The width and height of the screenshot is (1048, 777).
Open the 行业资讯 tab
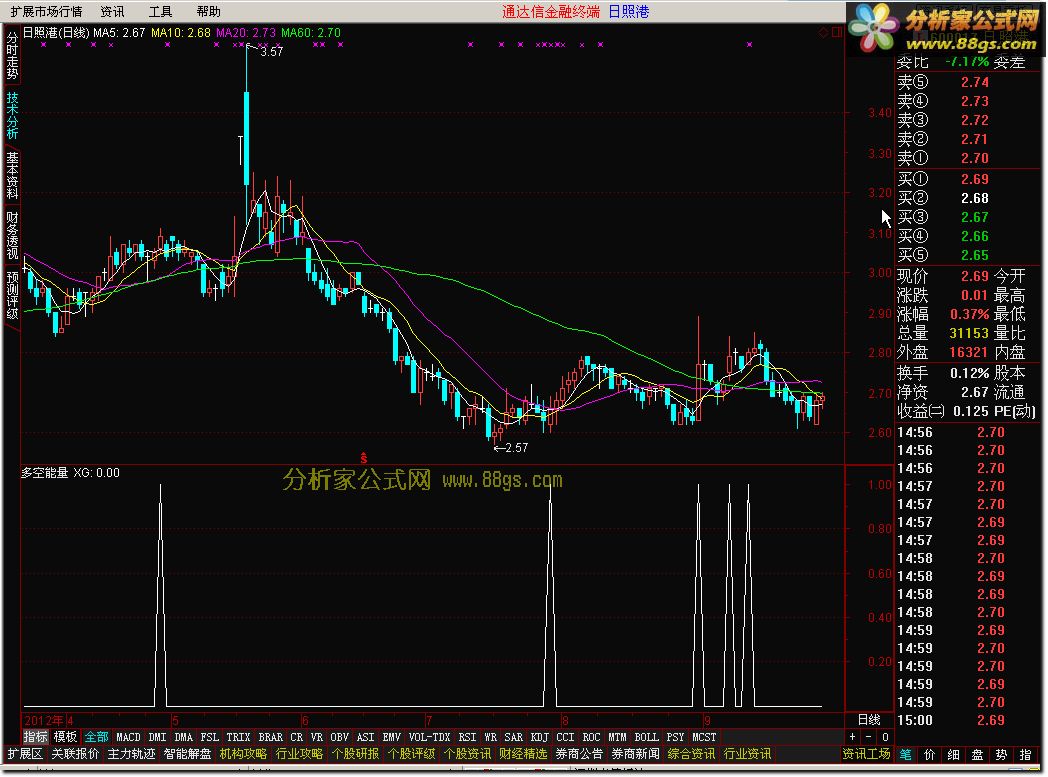tap(747, 754)
